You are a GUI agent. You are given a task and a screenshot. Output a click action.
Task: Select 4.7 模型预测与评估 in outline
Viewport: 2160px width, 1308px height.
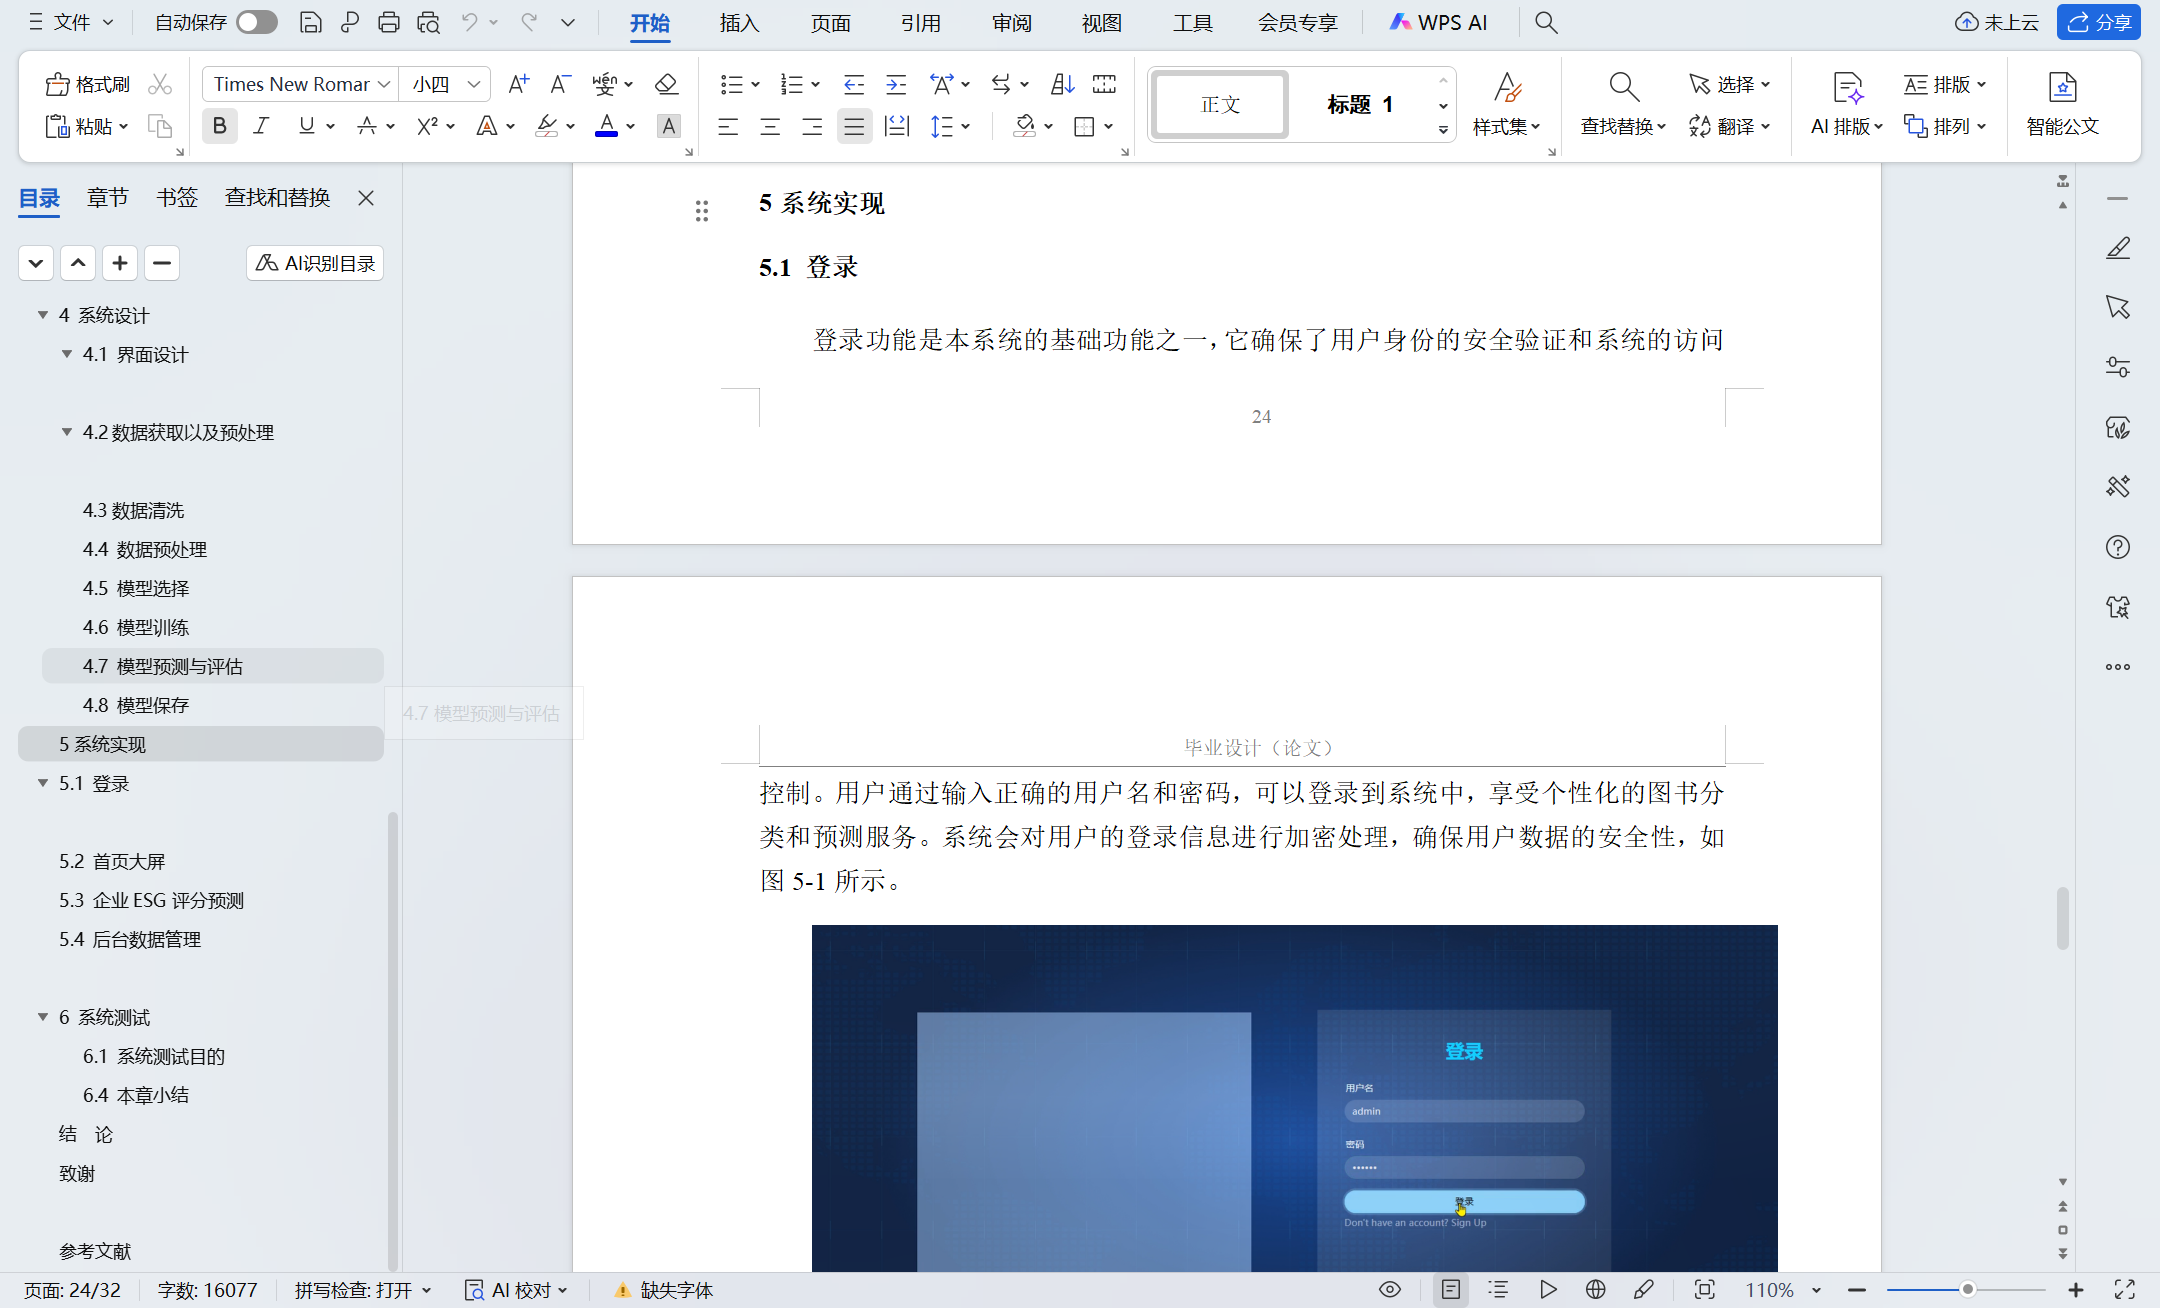pos(212,666)
